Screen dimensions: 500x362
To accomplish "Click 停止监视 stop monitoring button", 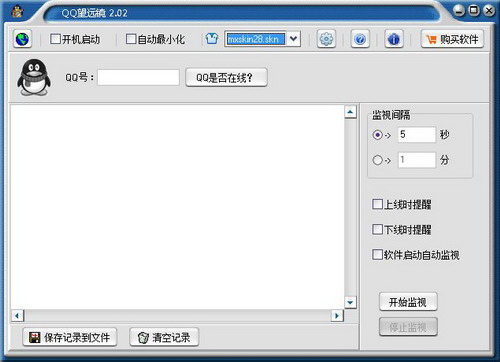I will click(x=408, y=327).
